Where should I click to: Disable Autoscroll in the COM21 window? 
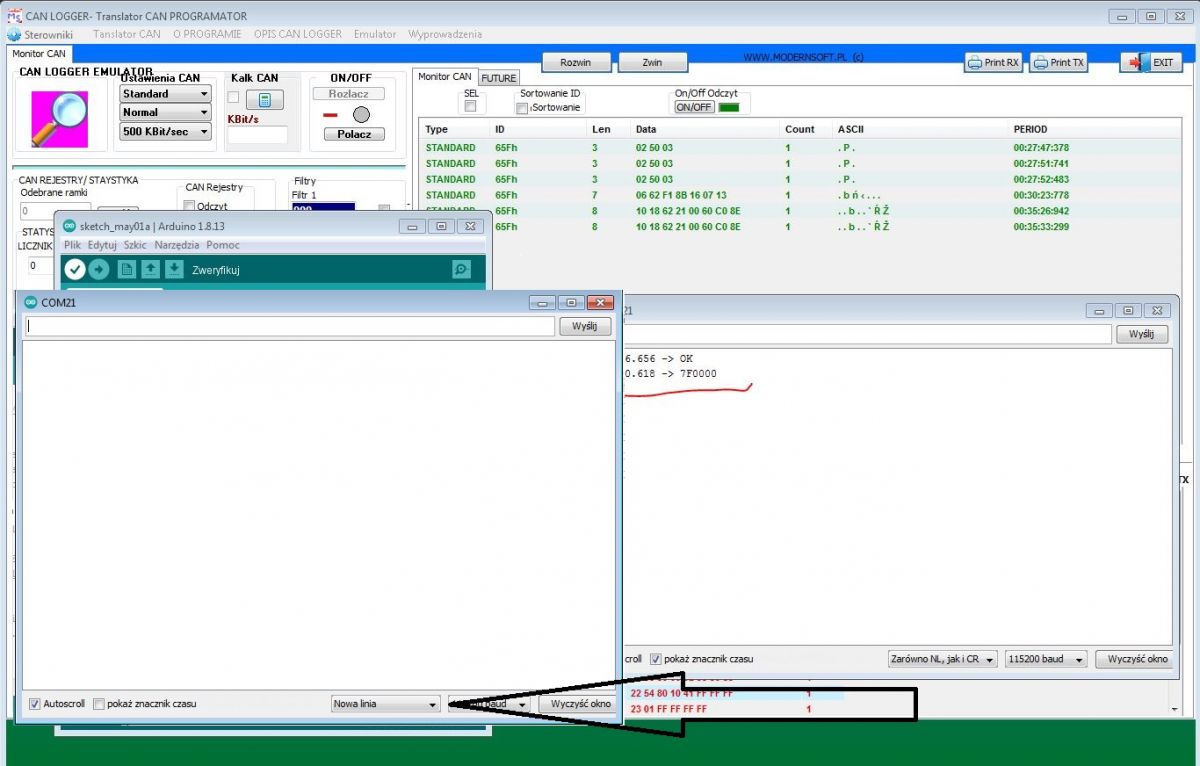tap(35, 704)
